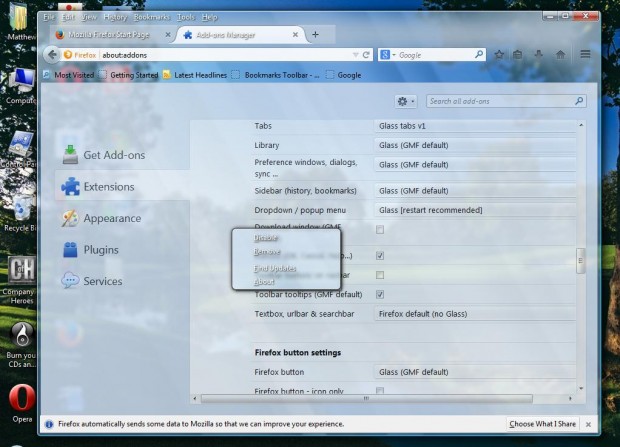Screen dimensions: 620x447
Task: Dismiss the data sharing notification bar
Action: (x=588, y=424)
